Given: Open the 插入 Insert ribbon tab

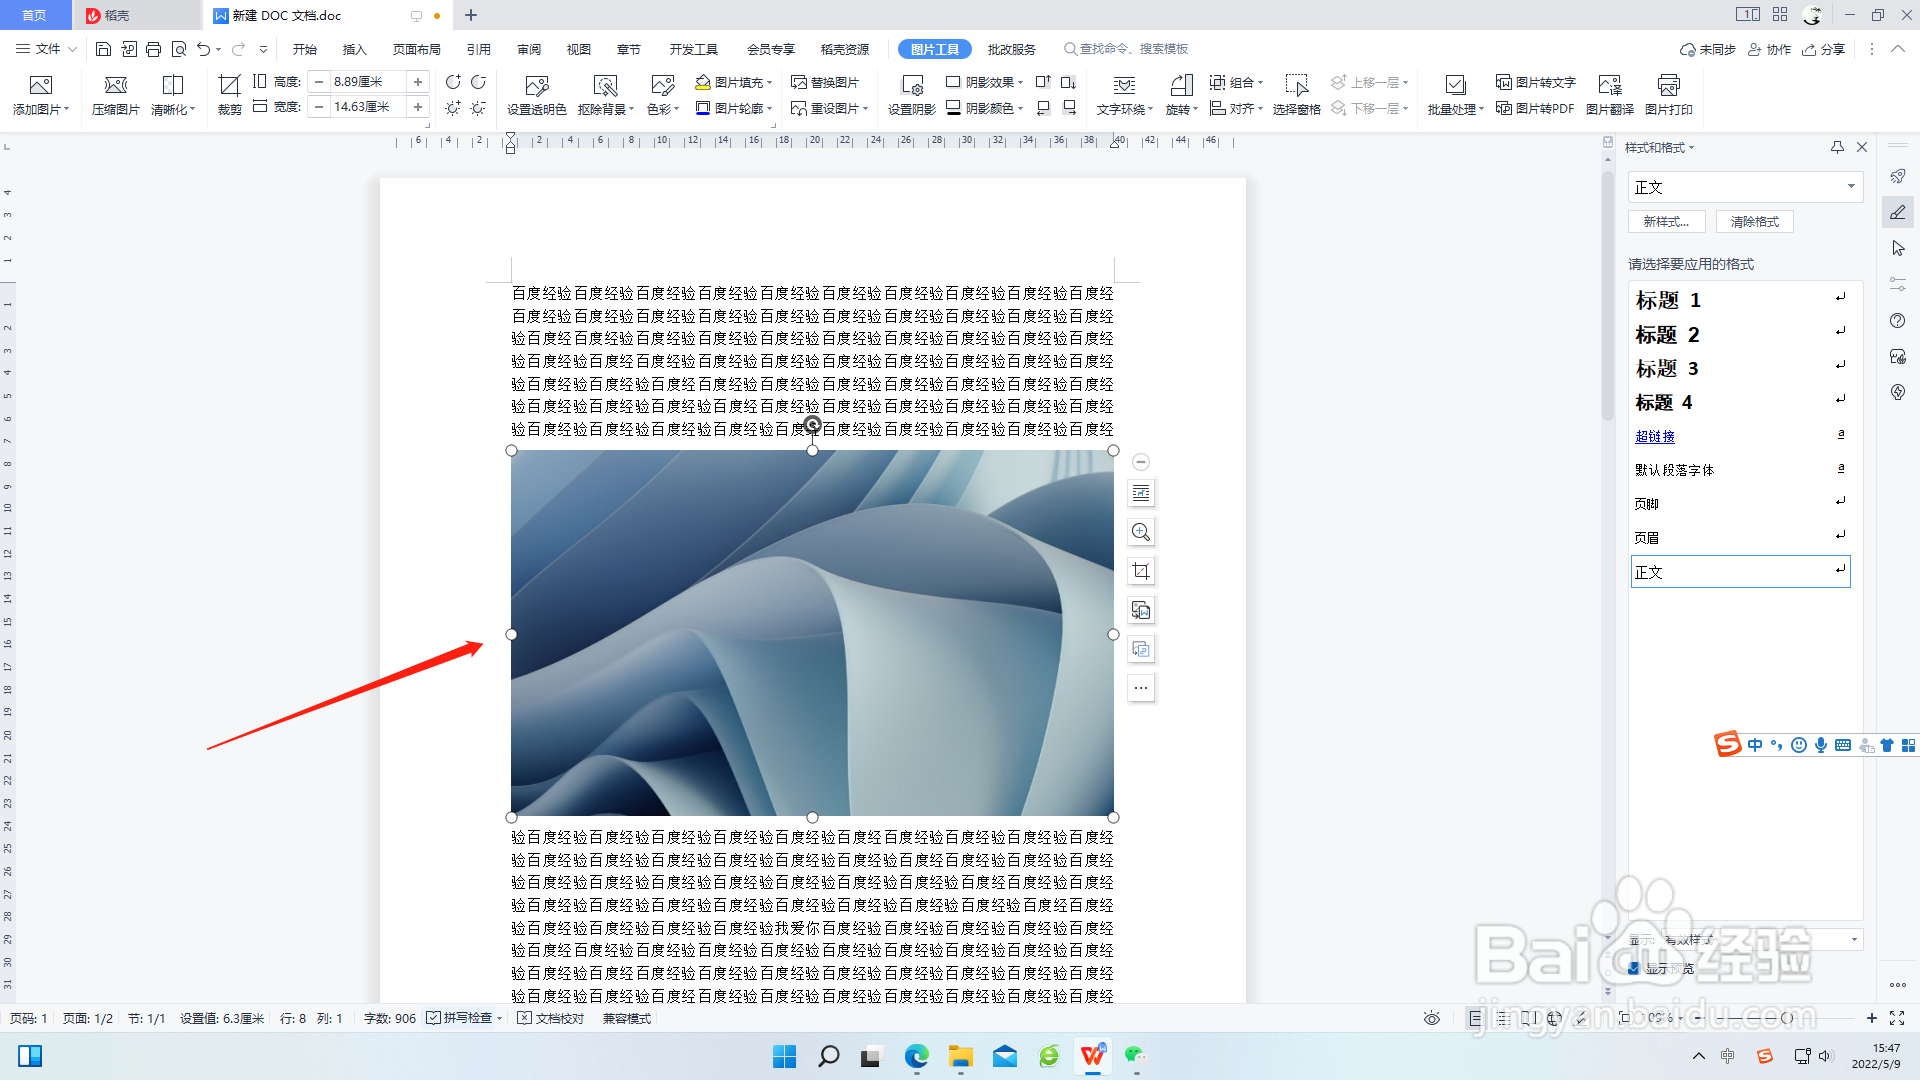Looking at the screenshot, I should pyautogui.click(x=355, y=49).
